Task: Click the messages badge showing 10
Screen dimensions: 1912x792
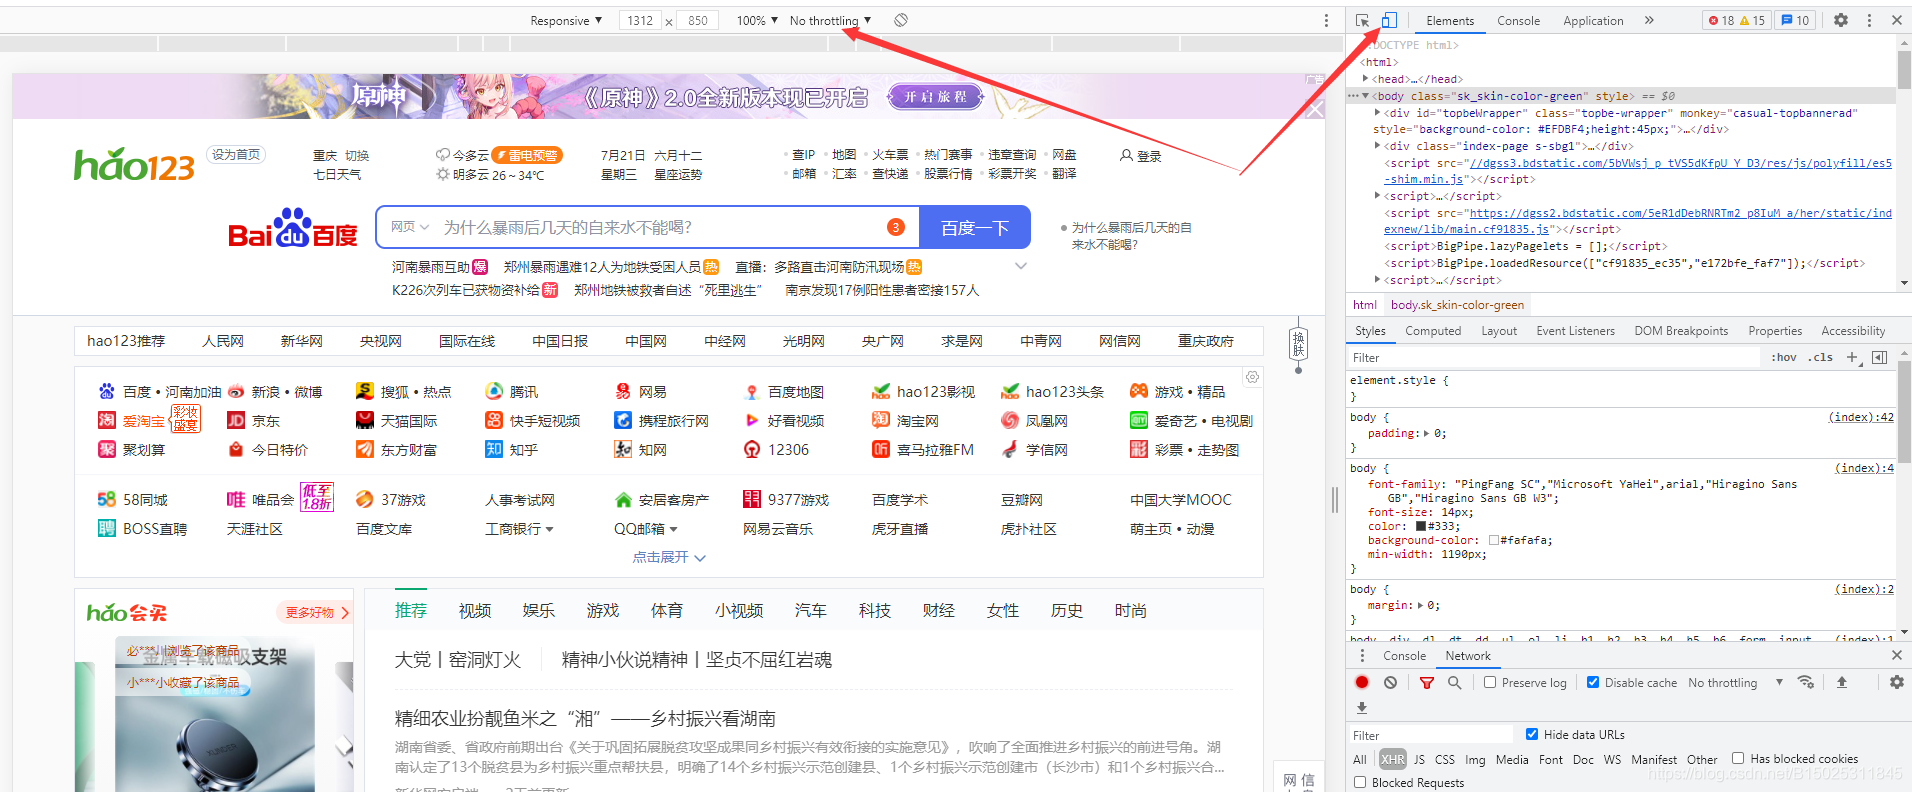Action: point(1796,20)
